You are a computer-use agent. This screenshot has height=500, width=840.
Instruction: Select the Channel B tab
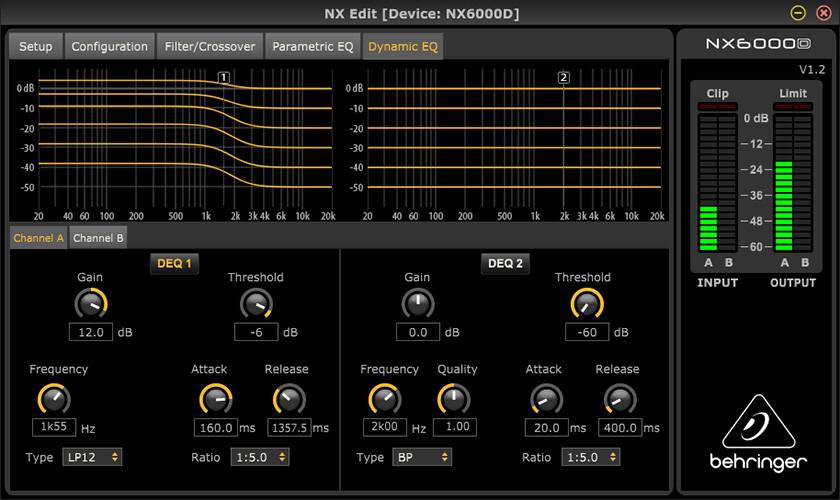tap(99, 238)
